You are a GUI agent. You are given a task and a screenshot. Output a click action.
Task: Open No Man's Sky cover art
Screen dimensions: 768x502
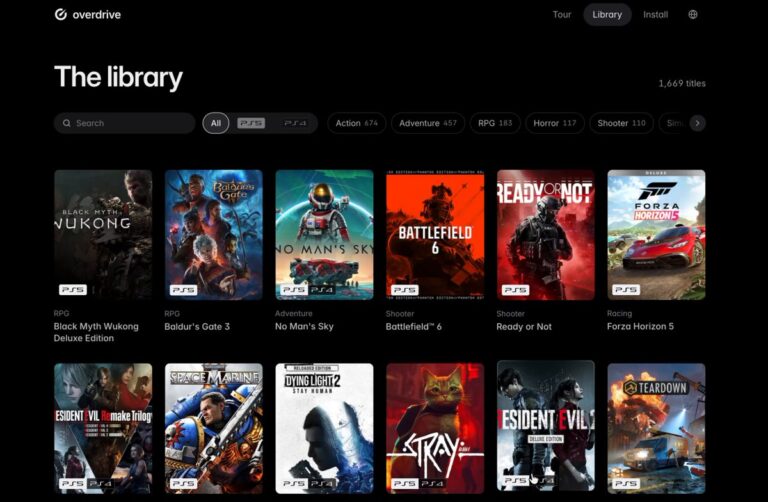(324, 235)
